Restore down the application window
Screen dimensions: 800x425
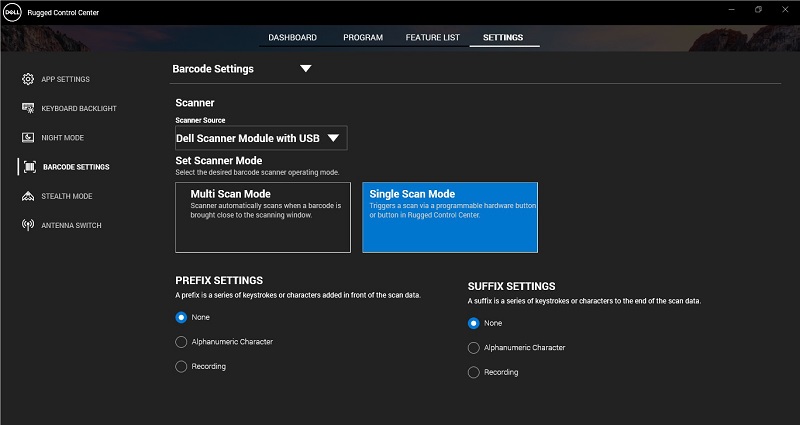coord(758,10)
